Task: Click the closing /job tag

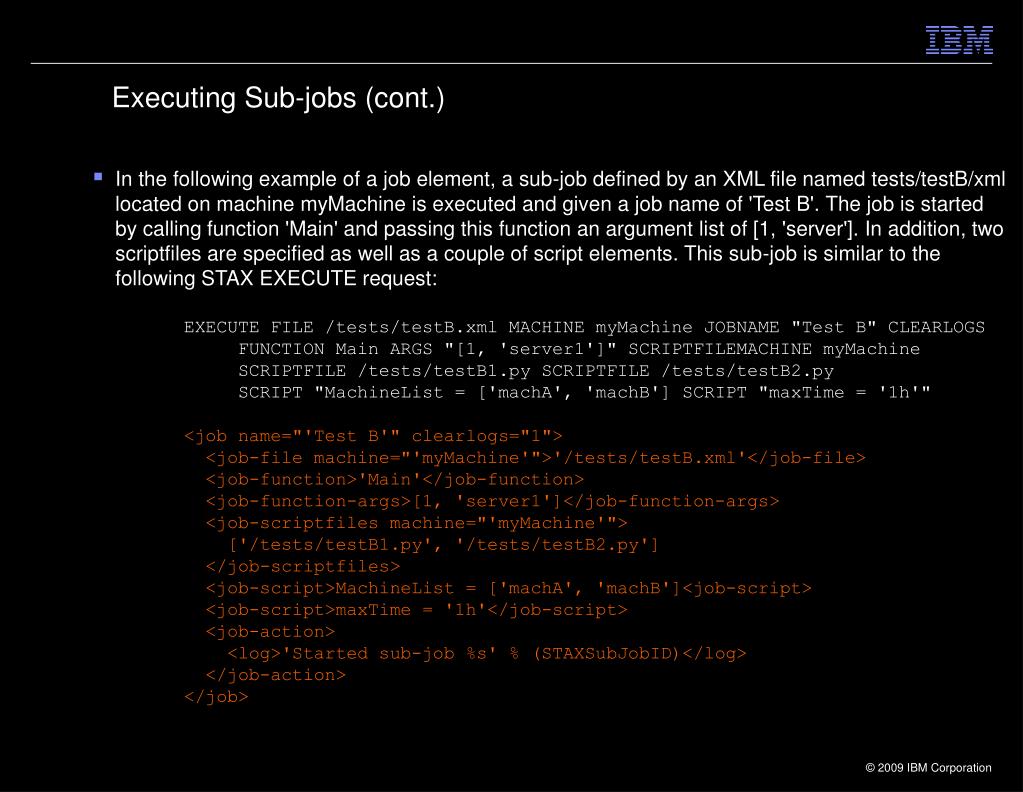Action: pos(216,697)
